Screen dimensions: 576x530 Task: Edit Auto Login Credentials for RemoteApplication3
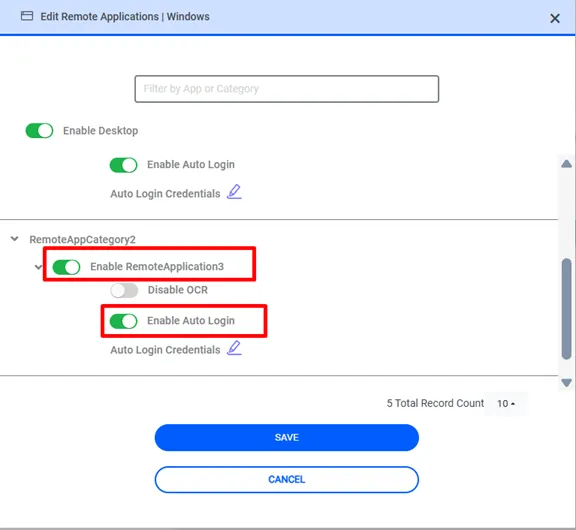[x=234, y=348]
